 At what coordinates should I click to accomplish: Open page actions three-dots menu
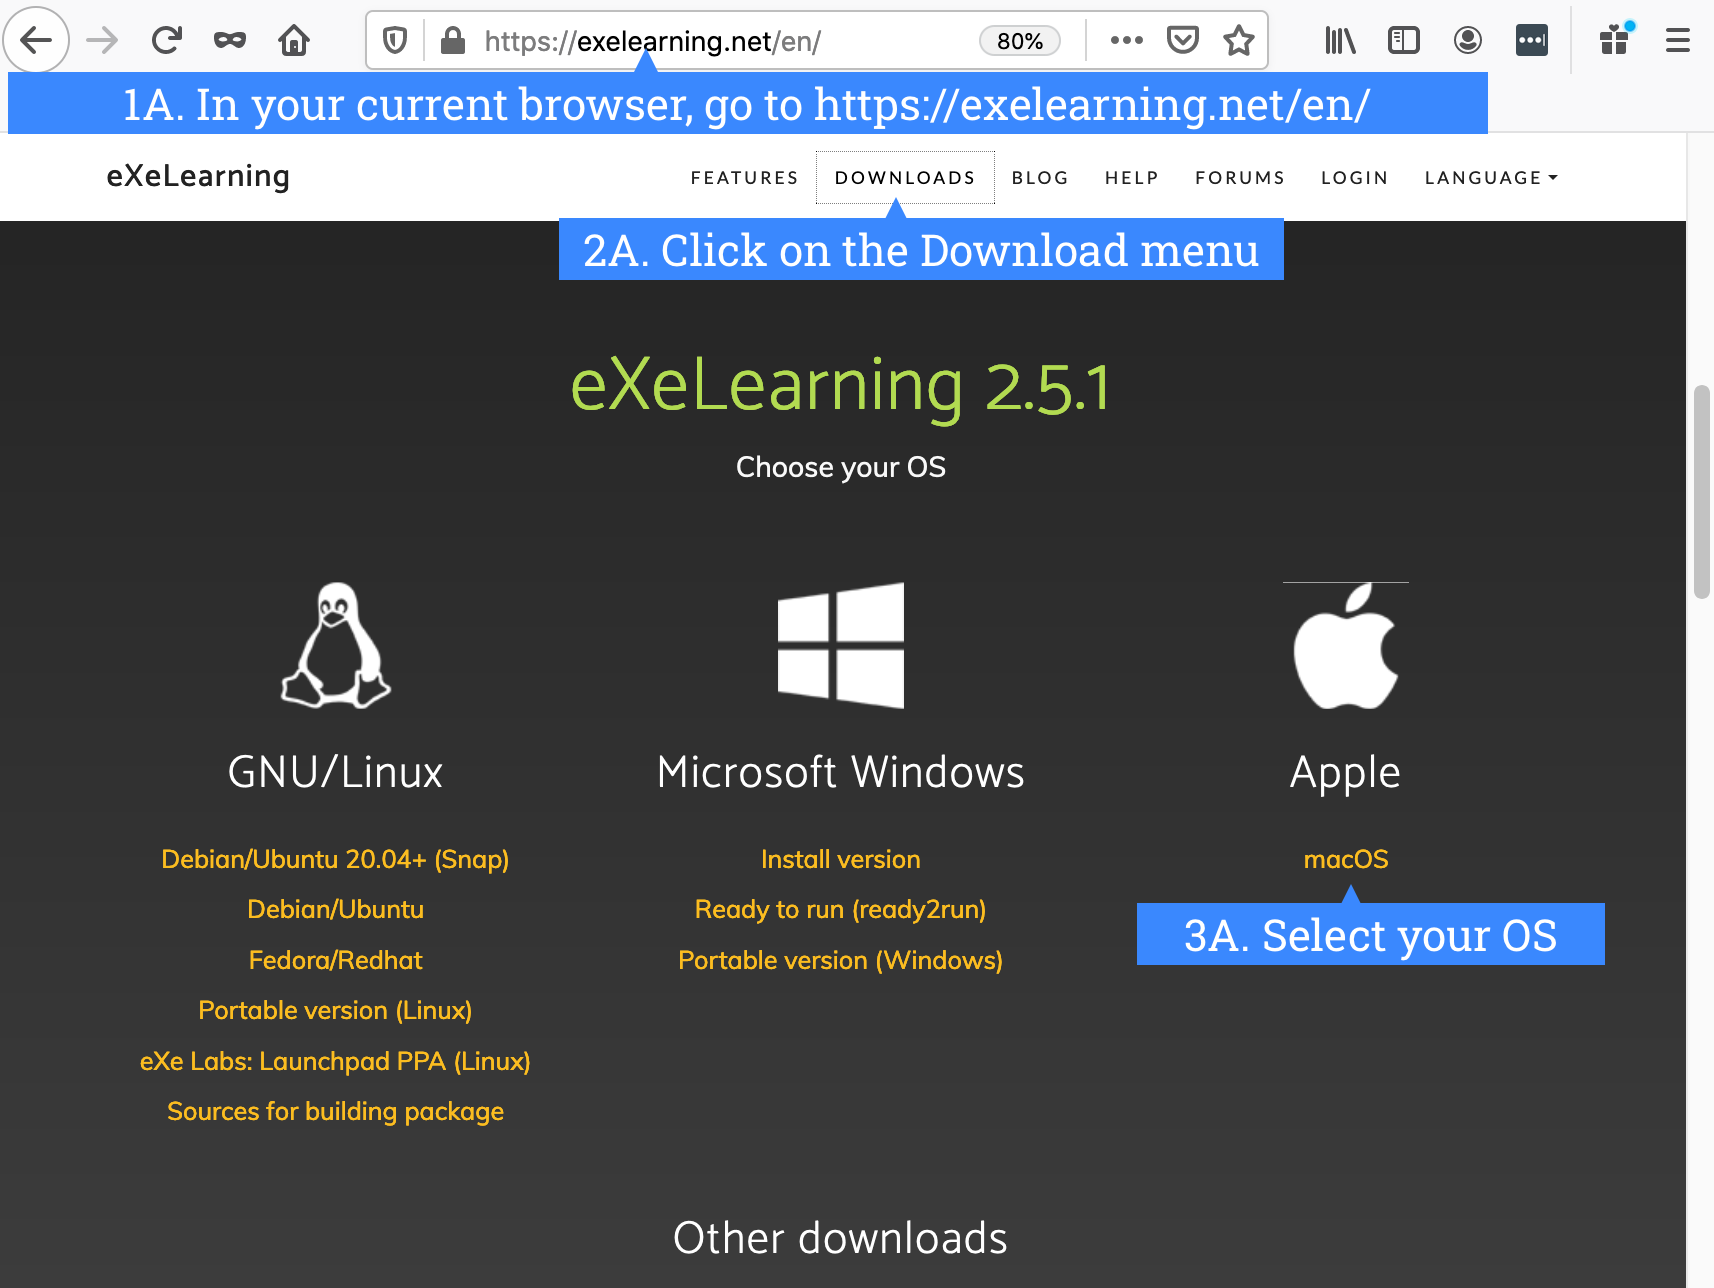[x=1126, y=40]
